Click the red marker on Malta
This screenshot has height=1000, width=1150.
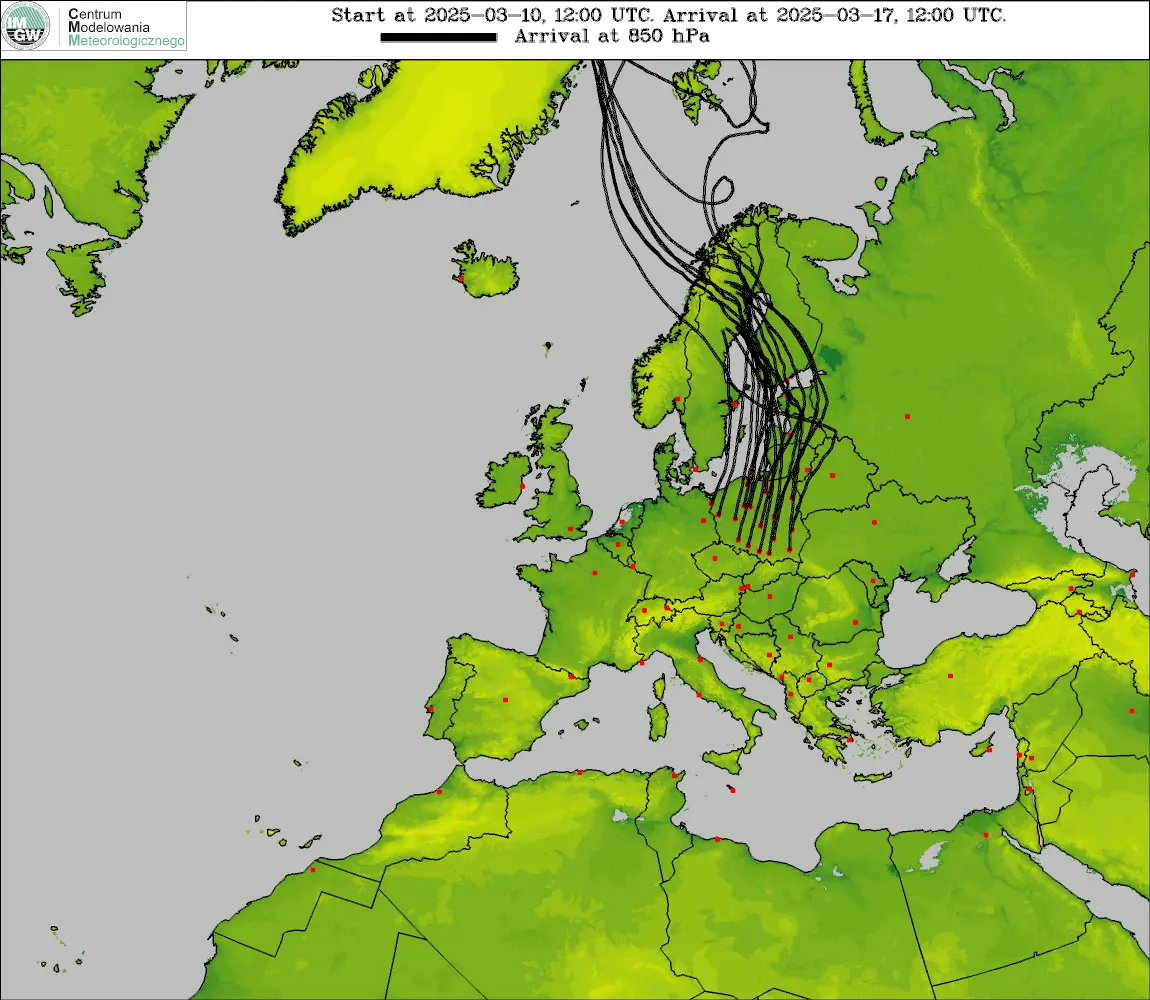point(733,790)
